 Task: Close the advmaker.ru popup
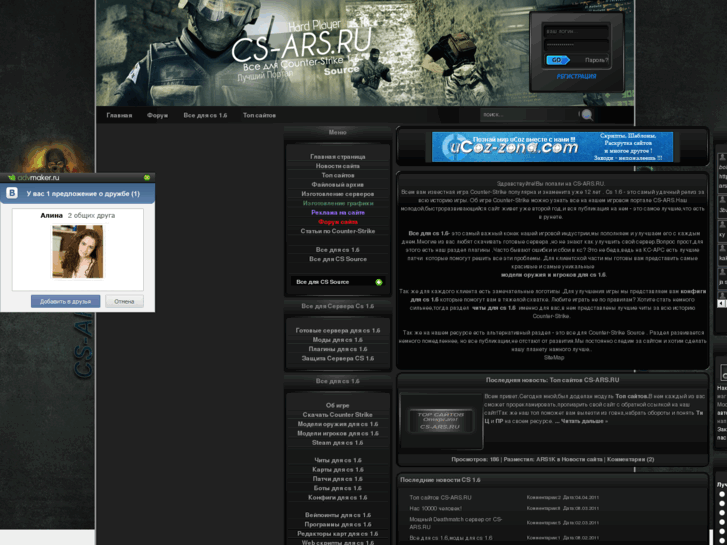click(147, 178)
